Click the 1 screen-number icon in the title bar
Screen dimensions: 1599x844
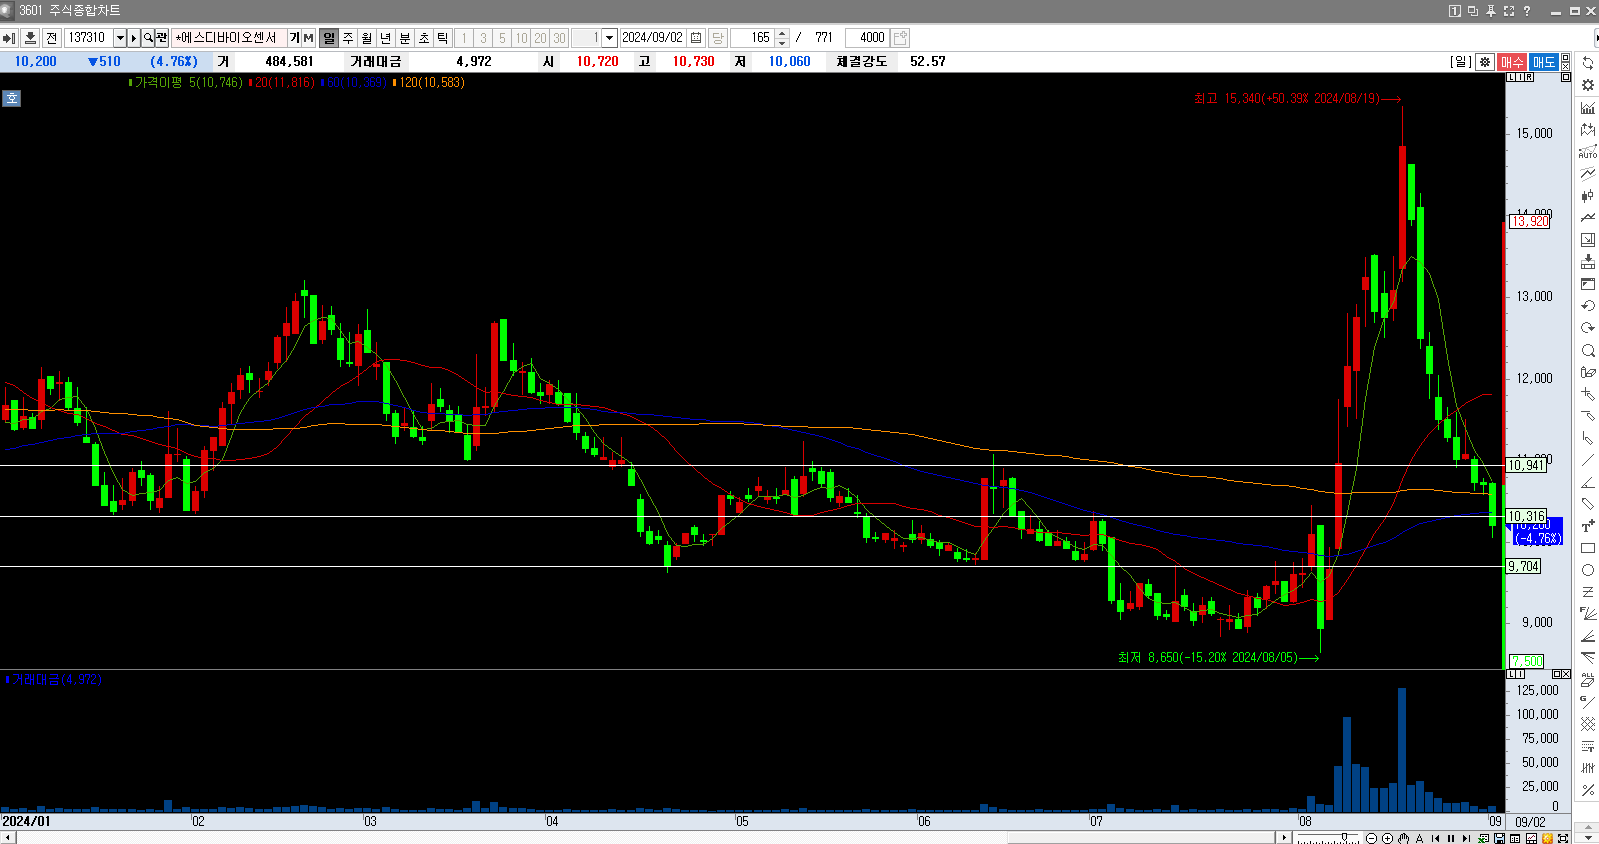pyautogui.click(x=1455, y=10)
